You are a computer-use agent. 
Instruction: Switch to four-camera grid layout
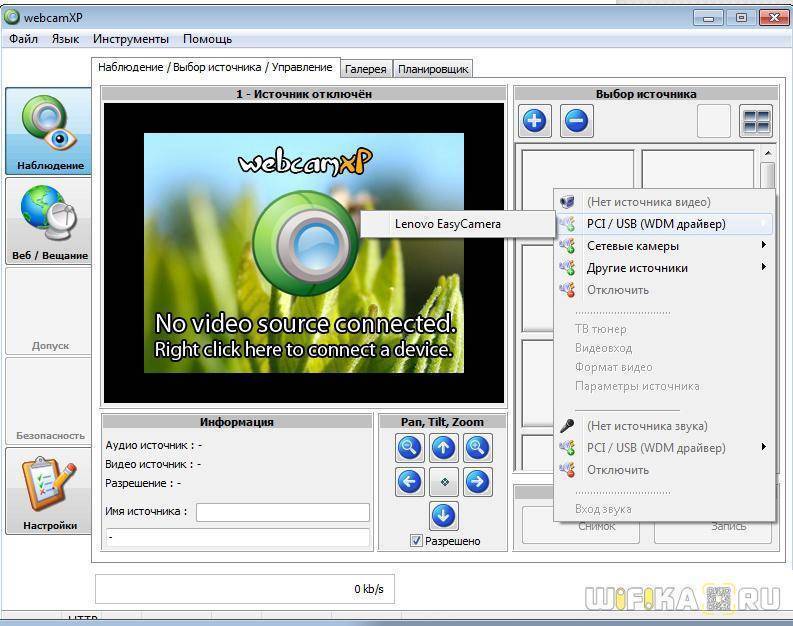(756, 121)
